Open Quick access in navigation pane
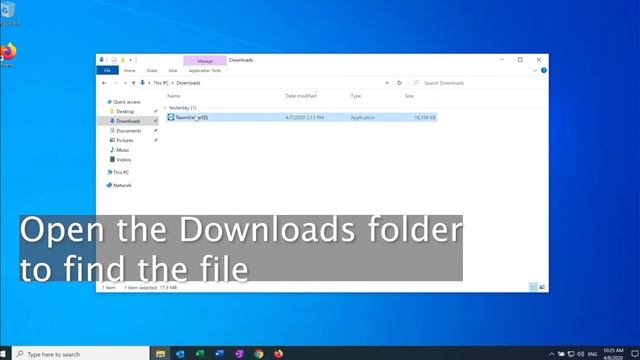The width and height of the screenshot is (640, 360). (x=127, y=102)
